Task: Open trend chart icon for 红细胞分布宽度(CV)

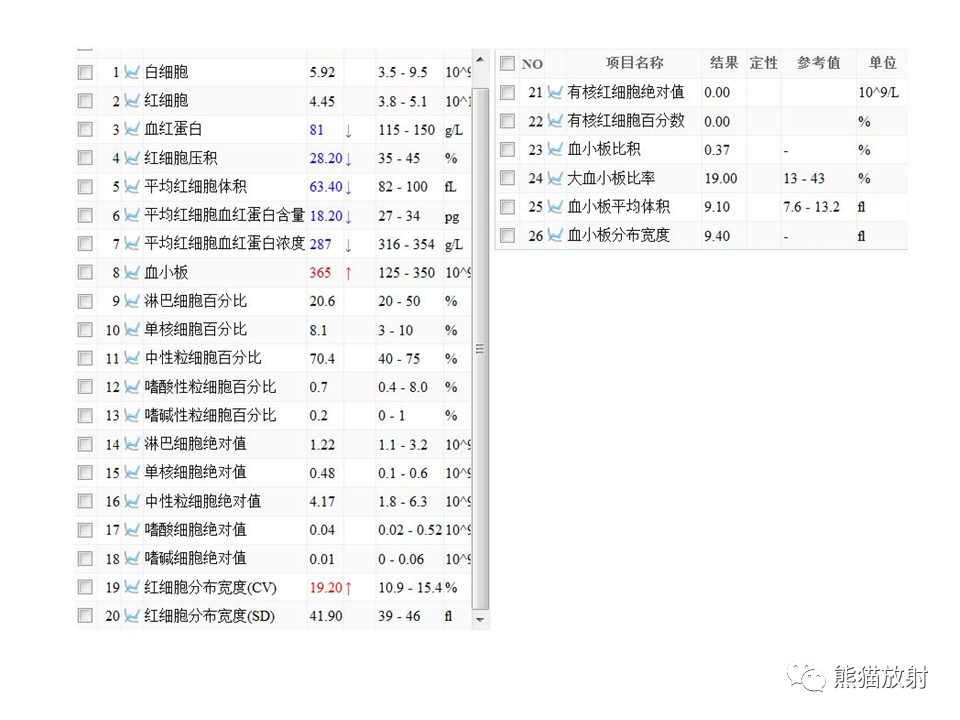Action: tap(132, 587)
